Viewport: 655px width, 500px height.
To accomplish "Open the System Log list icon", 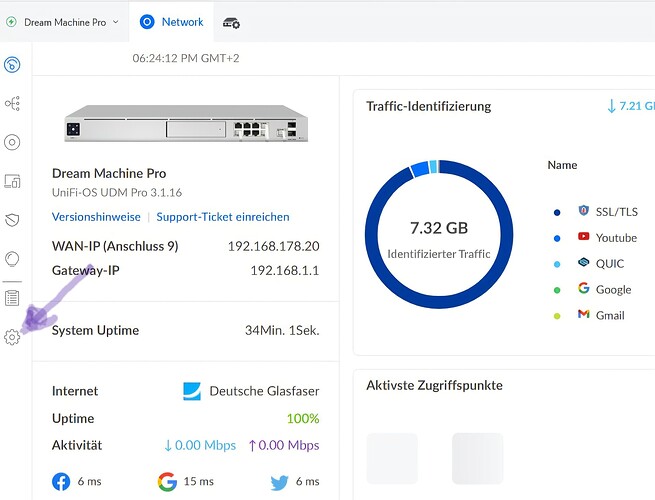I will tap(12, 298).
